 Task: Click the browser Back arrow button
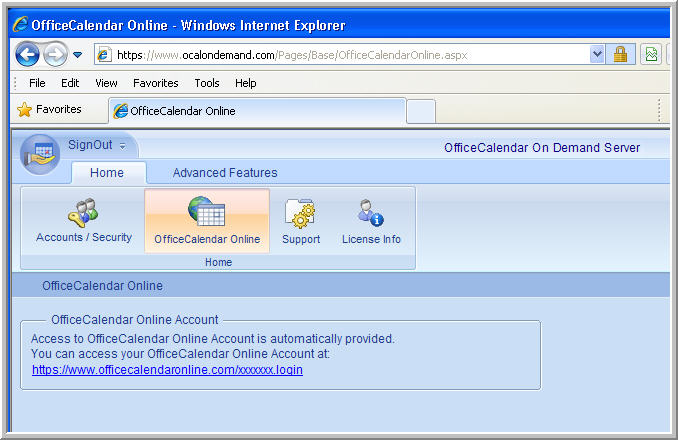27,54
